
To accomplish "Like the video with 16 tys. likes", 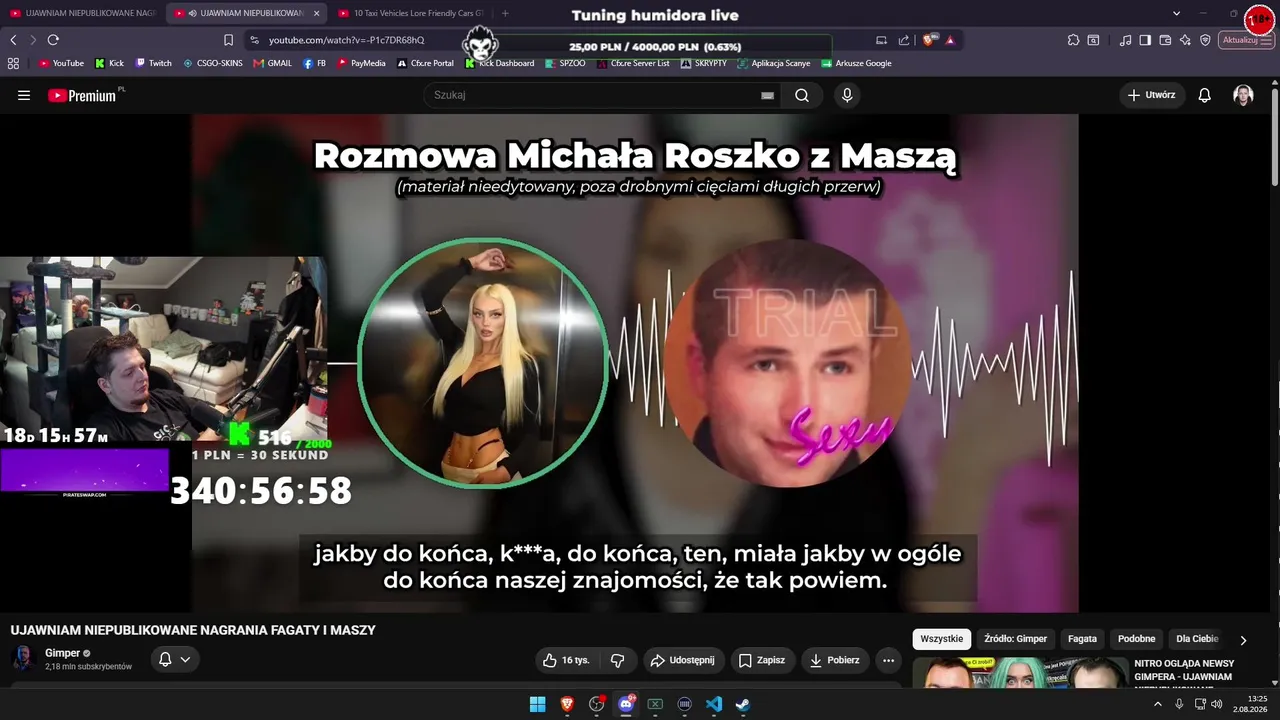I will (x=567, y=660).
